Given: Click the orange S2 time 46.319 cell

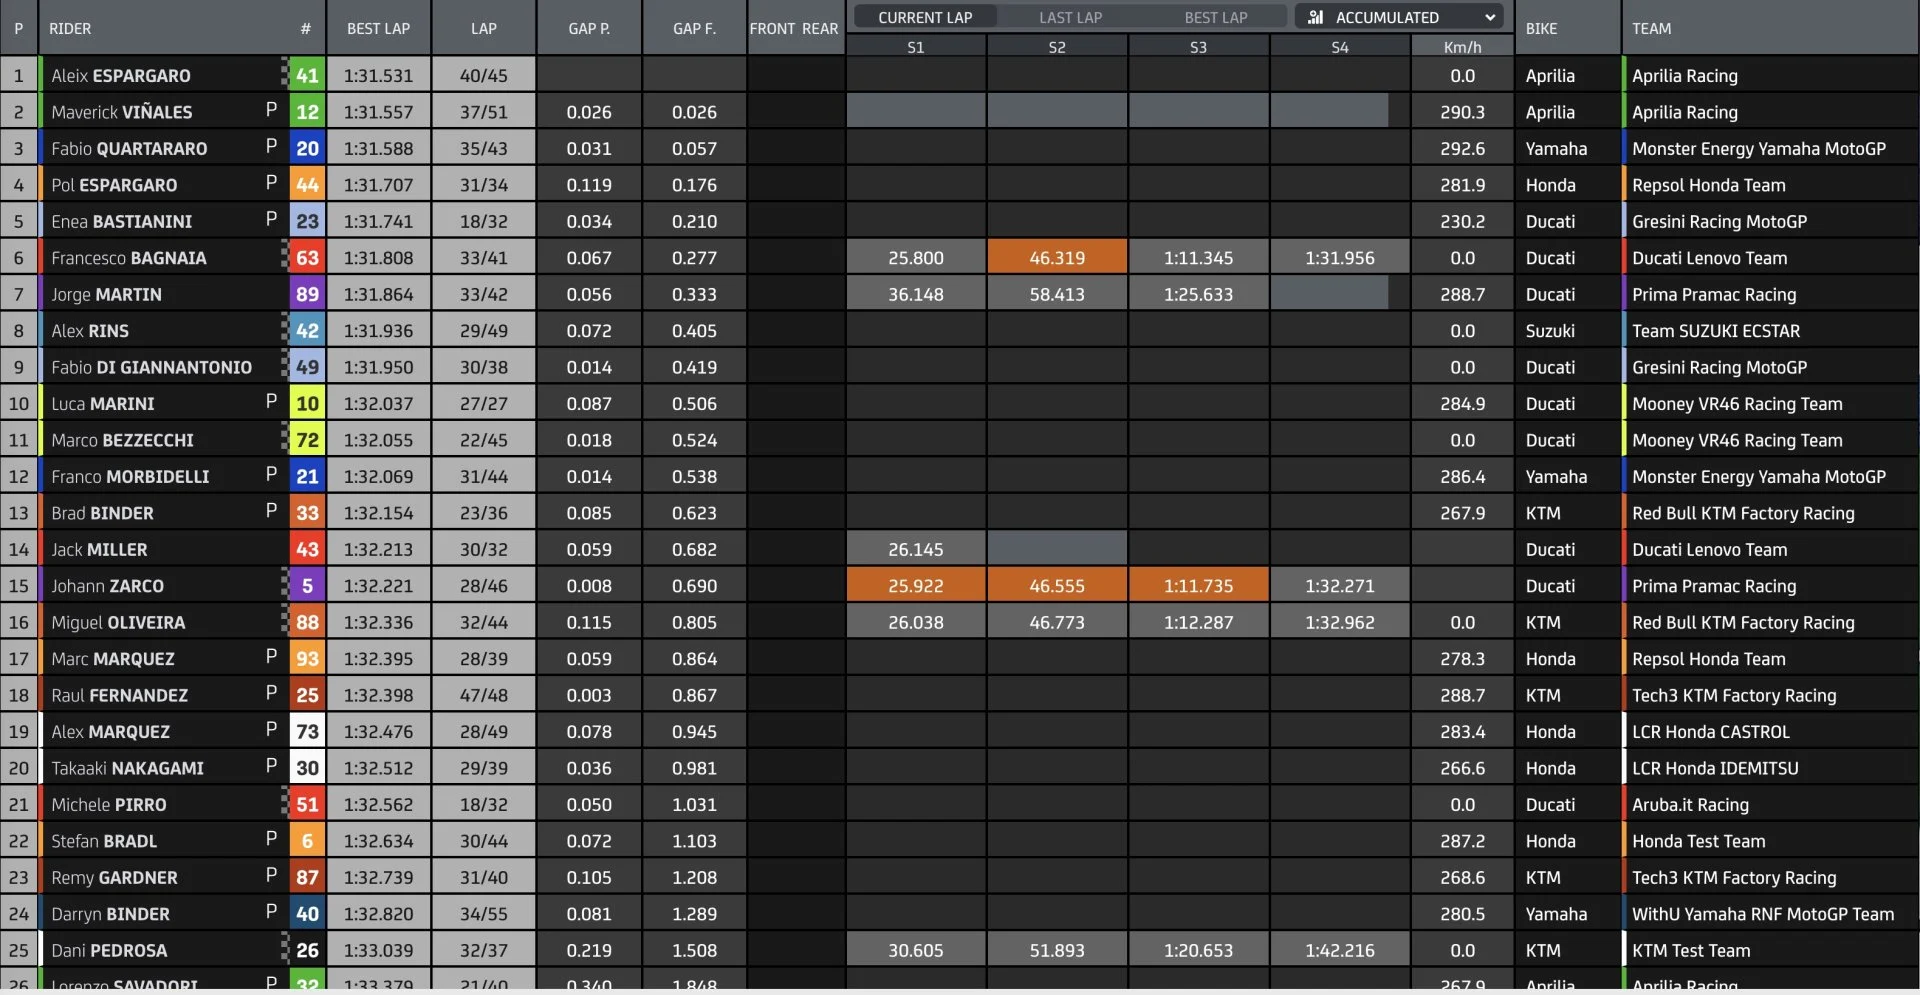Looking at the screenshot, I should point(1057,258).
